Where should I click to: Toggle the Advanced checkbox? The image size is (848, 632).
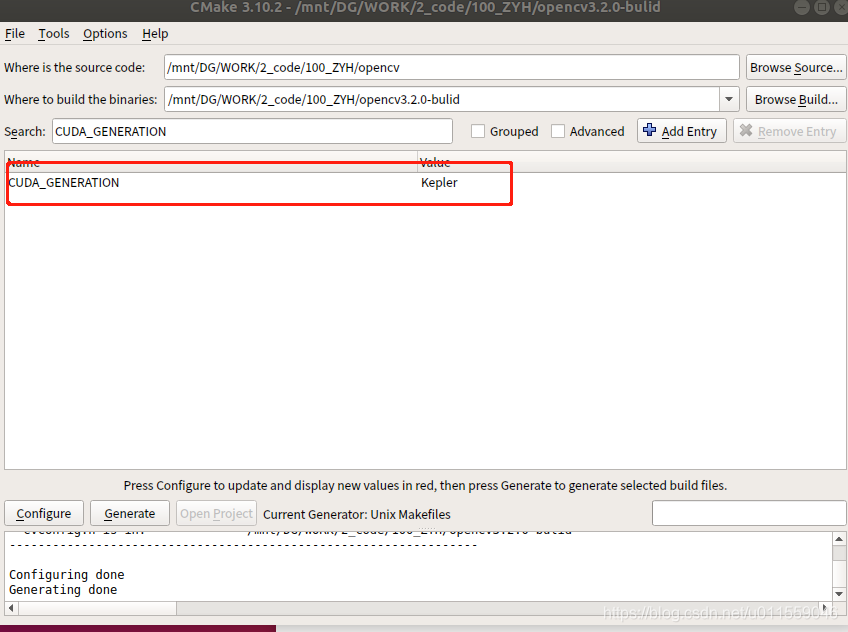click(x=558, y=131)
